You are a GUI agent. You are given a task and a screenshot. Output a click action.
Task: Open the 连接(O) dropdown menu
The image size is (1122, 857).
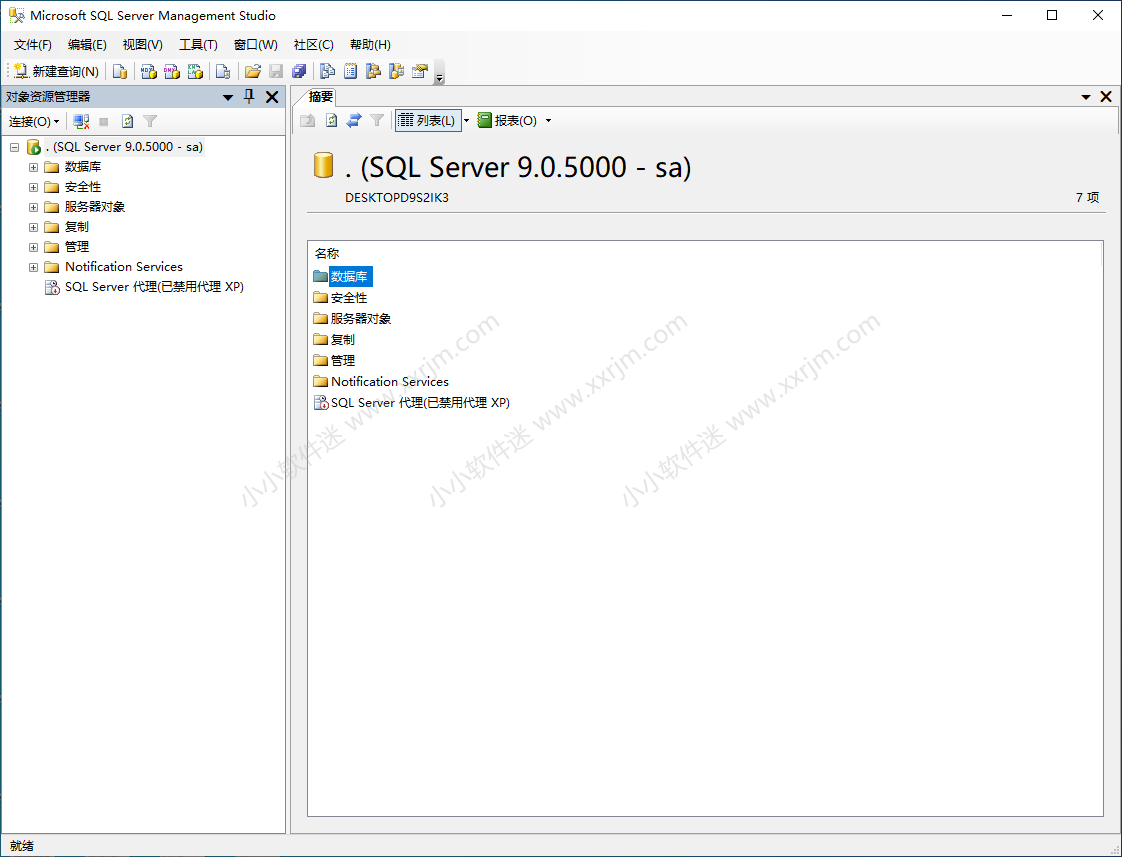click(x=33, y=120)
